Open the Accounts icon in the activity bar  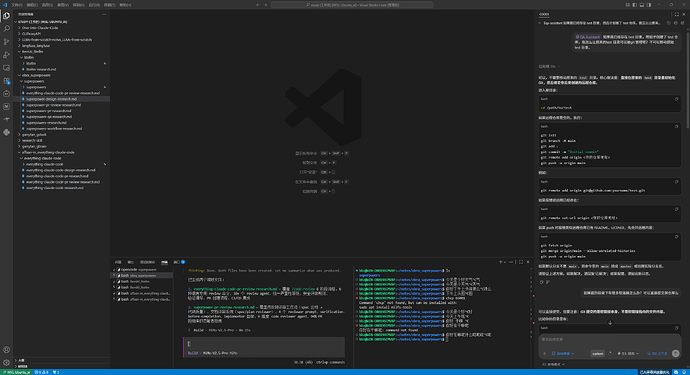click(6, 350)
